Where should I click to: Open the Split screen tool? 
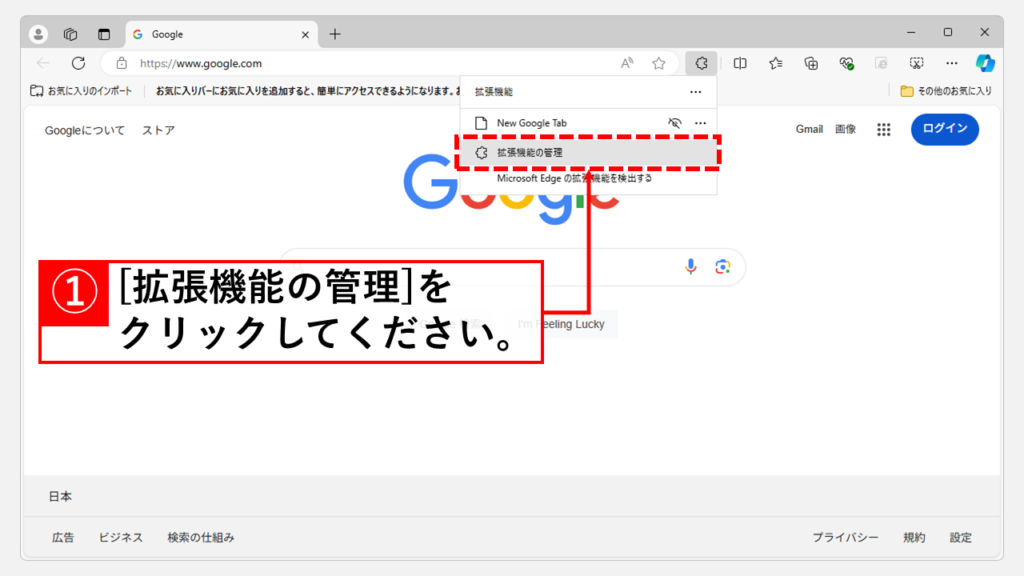tap(740, 63)
